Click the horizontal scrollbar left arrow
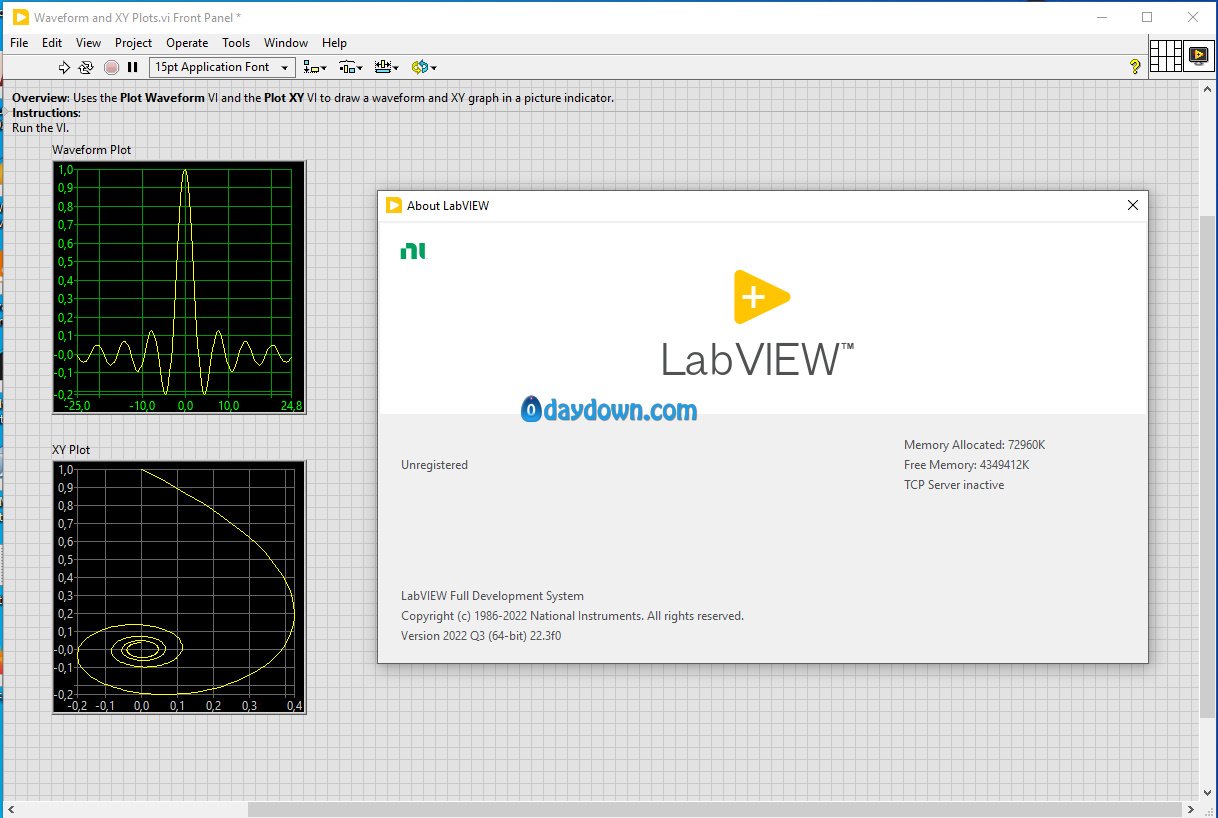Screen dimensions: 1218x818 pyautogui.click(x=9, y=808)
